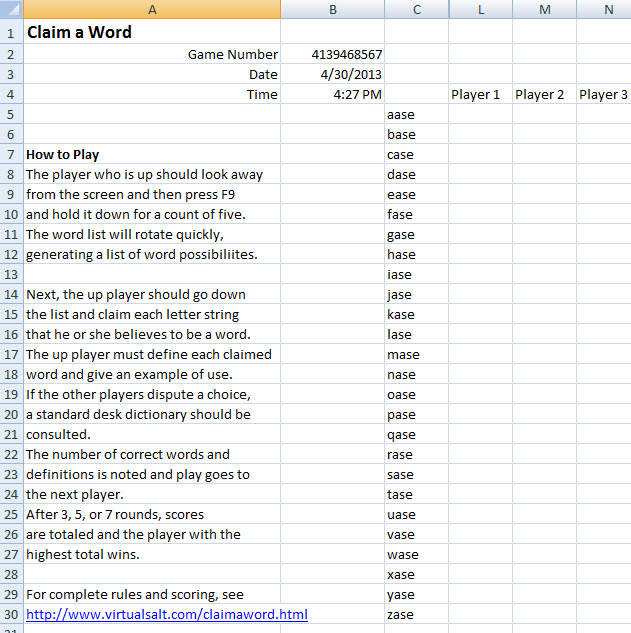Click the 'Player 3' heading cell
This screenshot has height=633, width=631.
604,94
